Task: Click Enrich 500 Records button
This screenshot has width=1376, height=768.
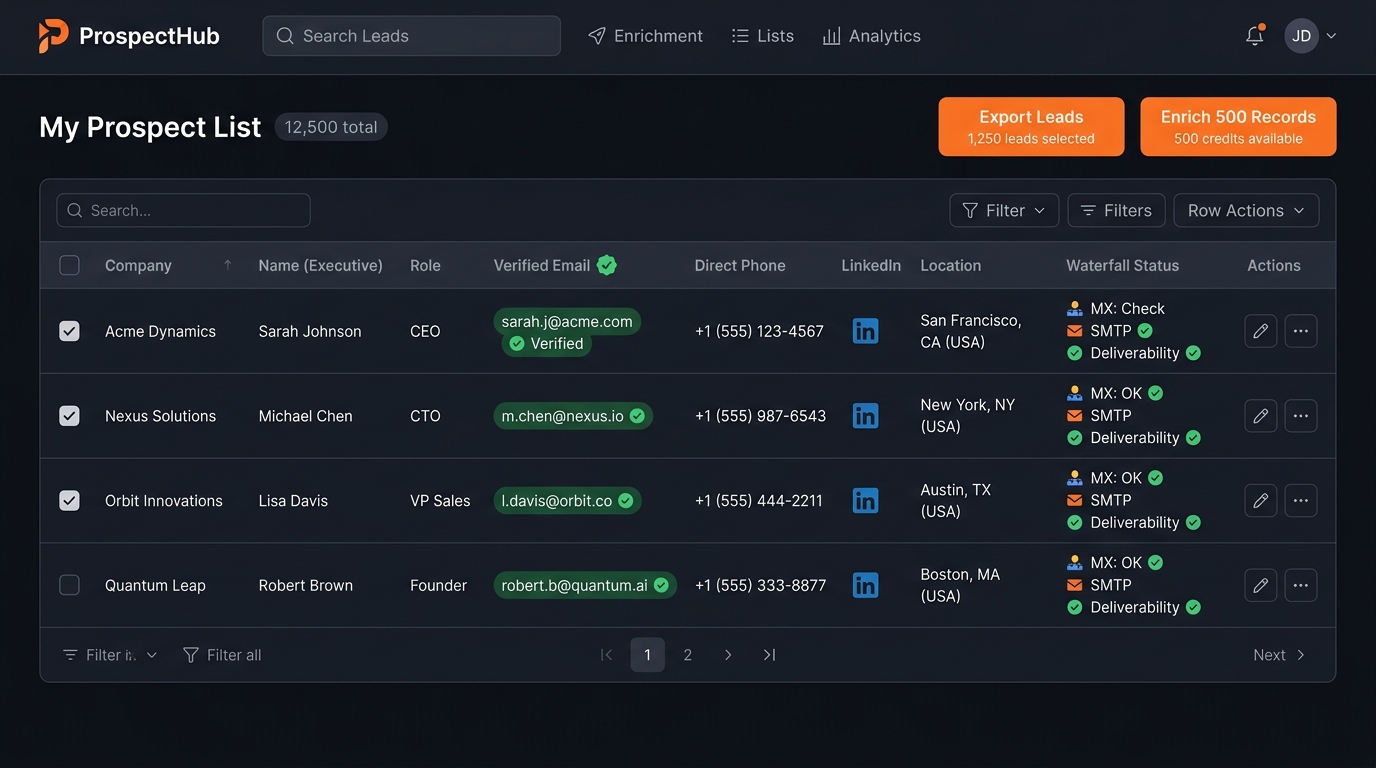Action: pyautogui.click(x=1238, y=126)
